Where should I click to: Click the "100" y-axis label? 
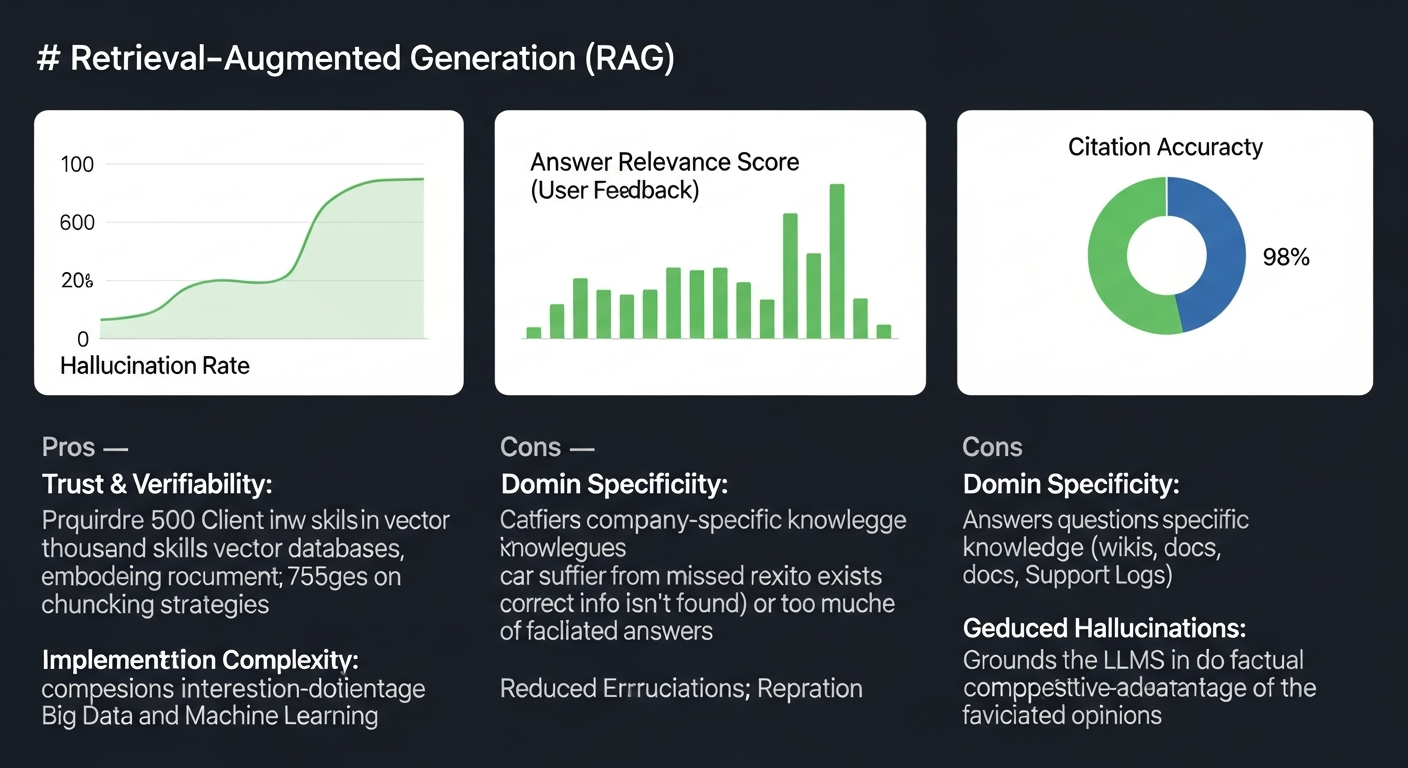coord(77,164)
